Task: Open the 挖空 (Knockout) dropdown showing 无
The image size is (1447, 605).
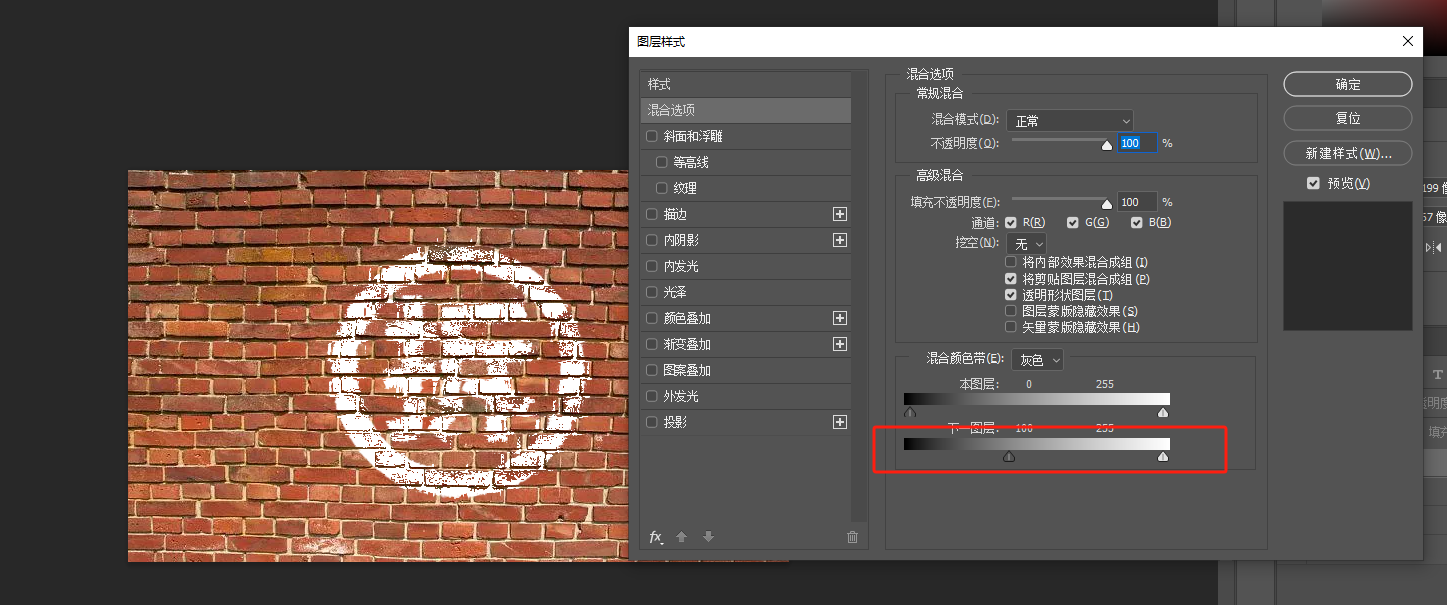Action: [1026, 243]
